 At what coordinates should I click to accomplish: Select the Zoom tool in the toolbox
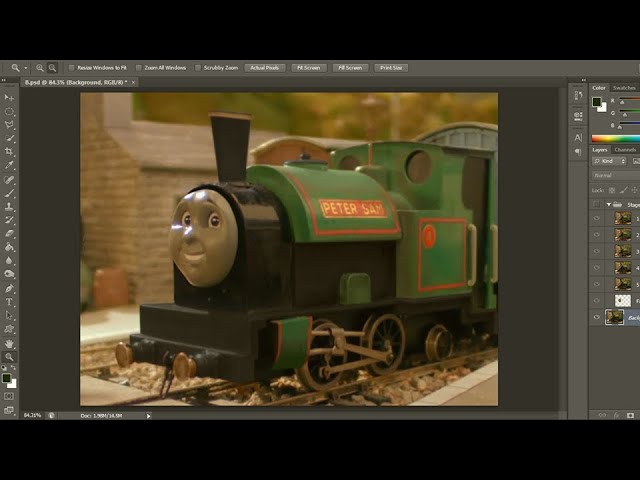pos(9,357)
